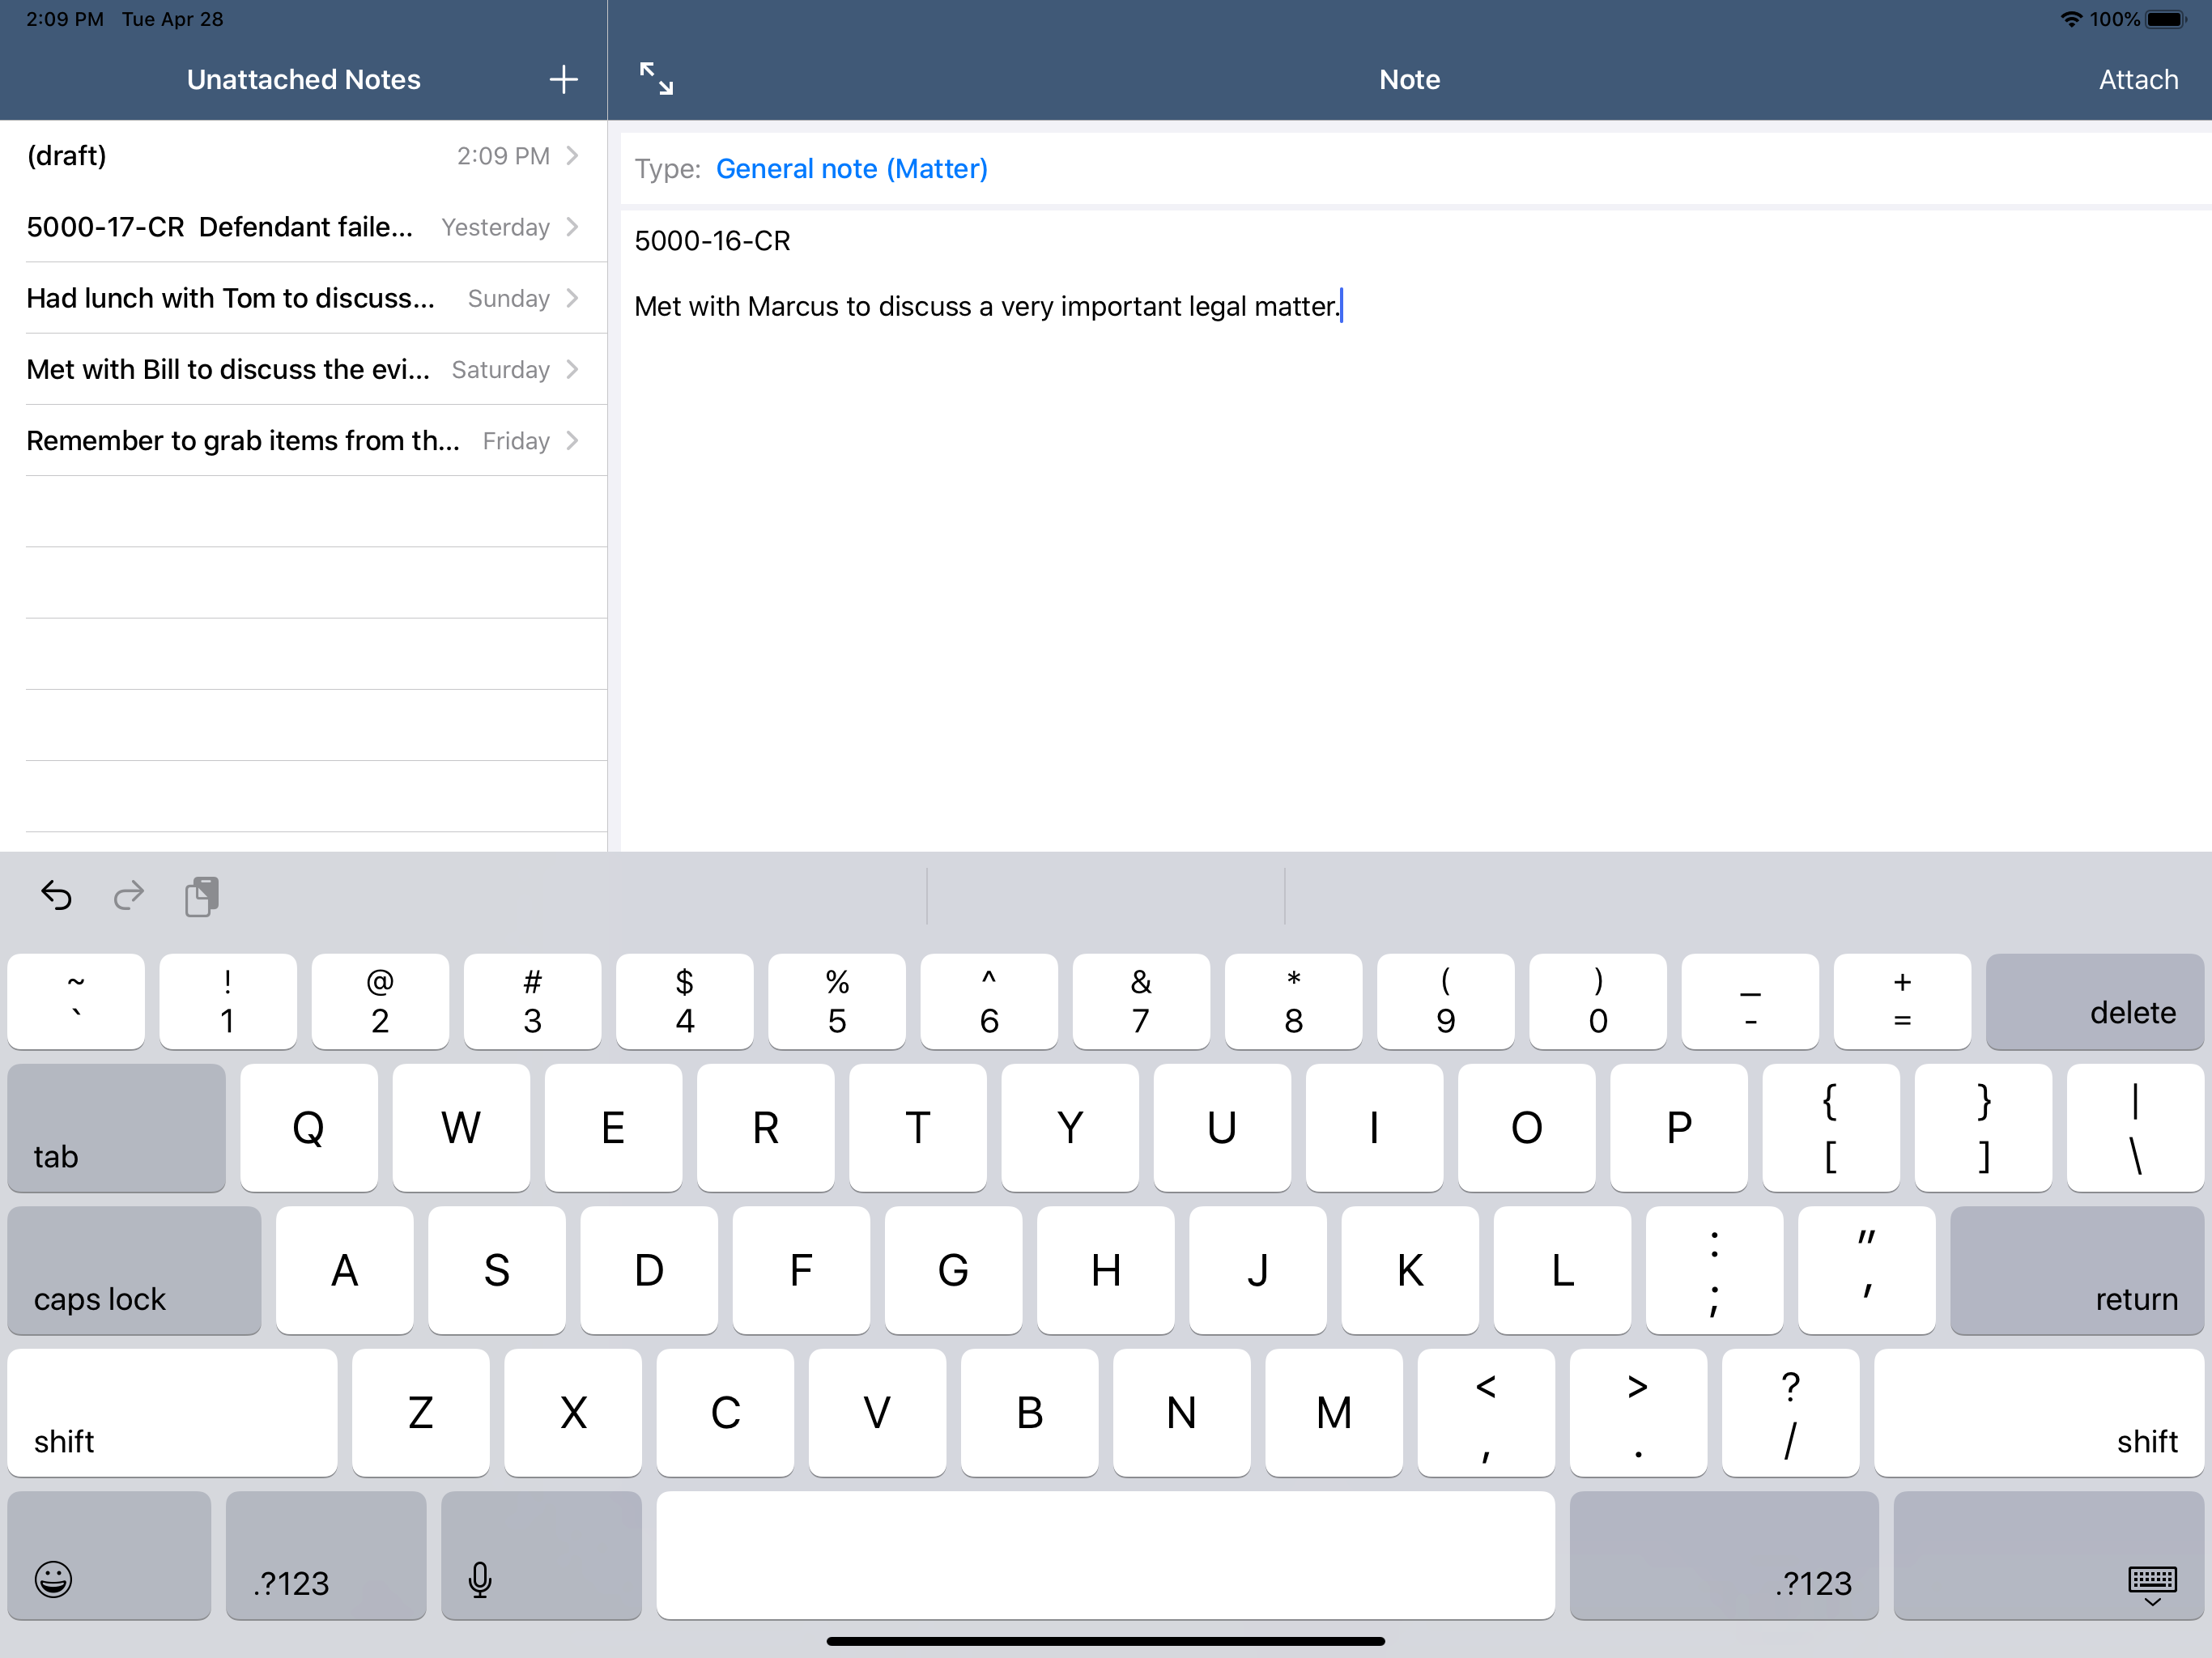Open the Had lunch with Tom note

303,298
